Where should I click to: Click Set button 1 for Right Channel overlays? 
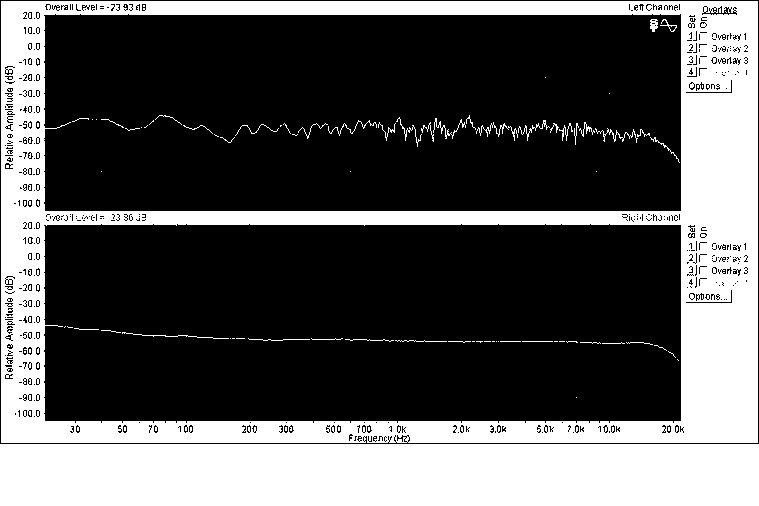pos(692,246)
